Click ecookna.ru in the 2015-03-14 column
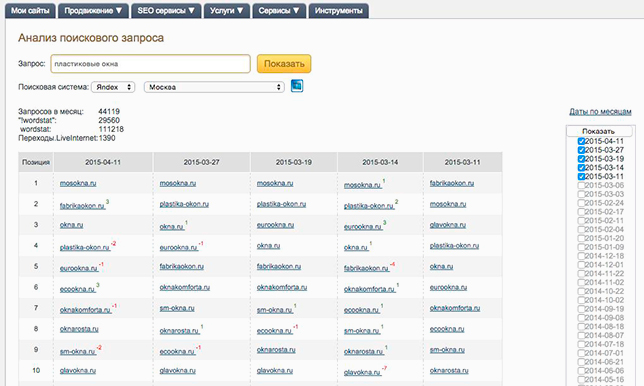Viewport: 644px width, 386px height. tap(361, 310)
